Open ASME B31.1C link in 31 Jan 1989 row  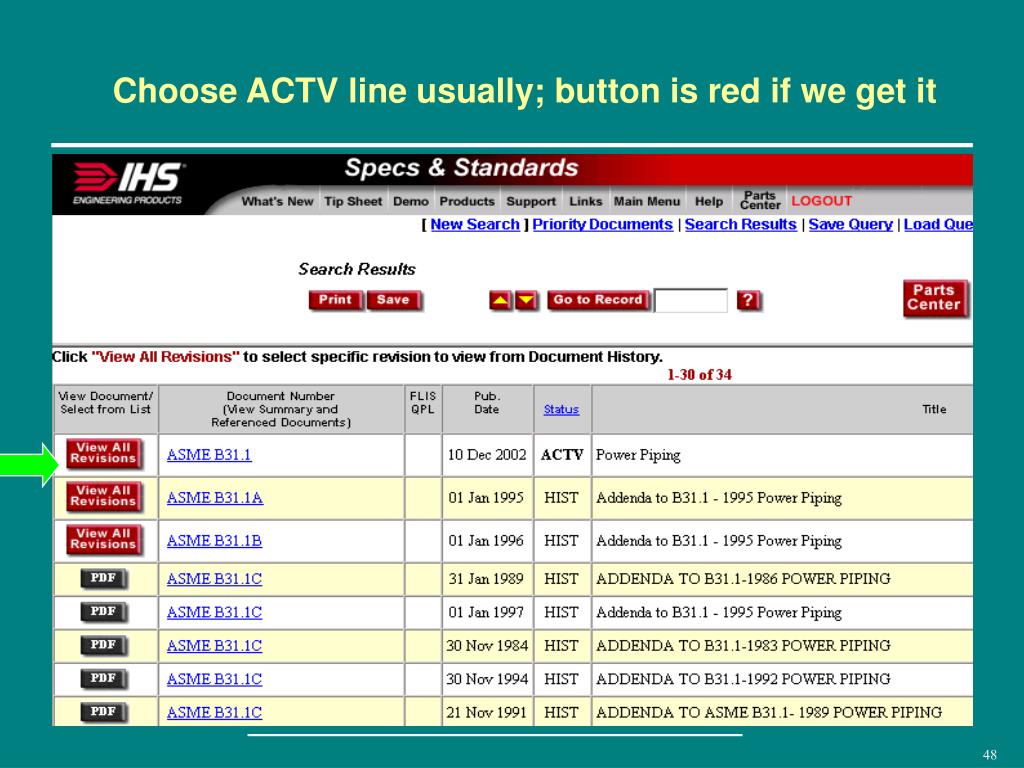point(214,579)
